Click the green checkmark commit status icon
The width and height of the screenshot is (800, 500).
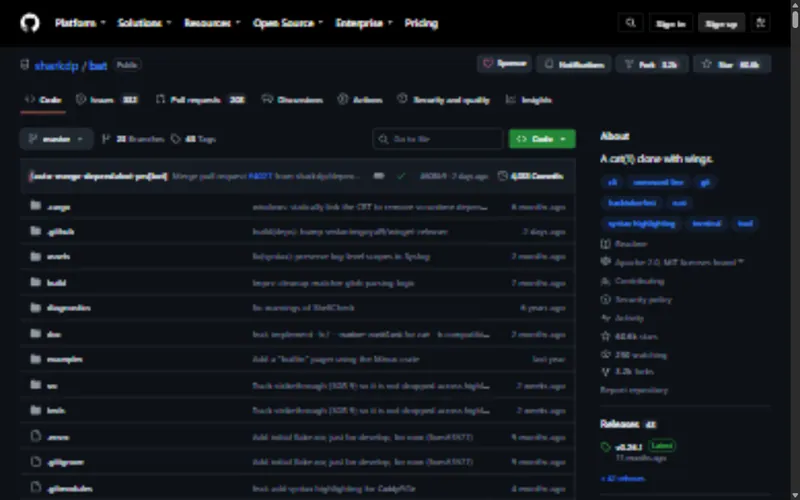(x=401, y=176)
